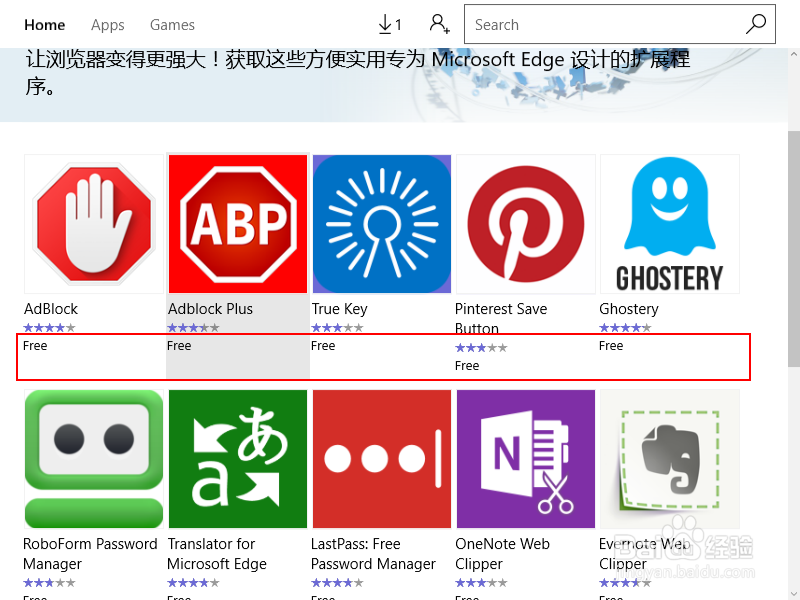800x600 pixels.
Task: Click the vertical scrollbar thumb
Action: [794, 248]
